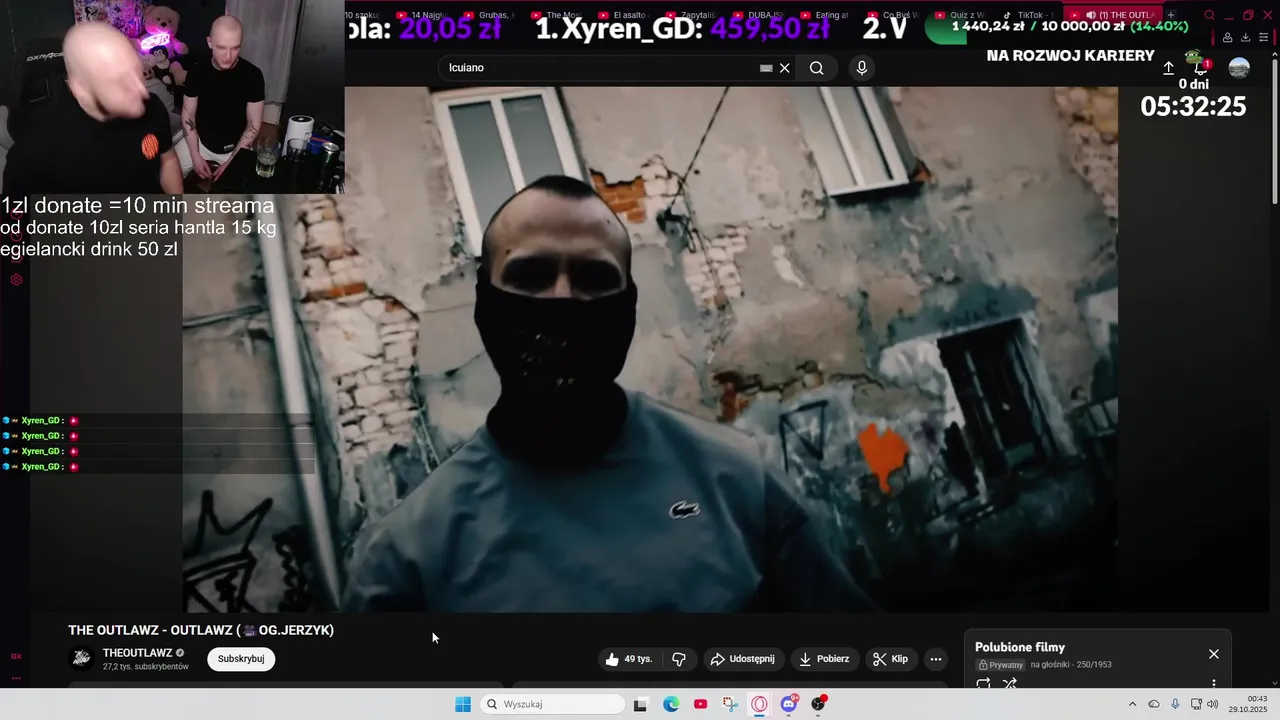Dislike the video with thumbs-down
This screenshot has height=720, width=1280.
679,659
